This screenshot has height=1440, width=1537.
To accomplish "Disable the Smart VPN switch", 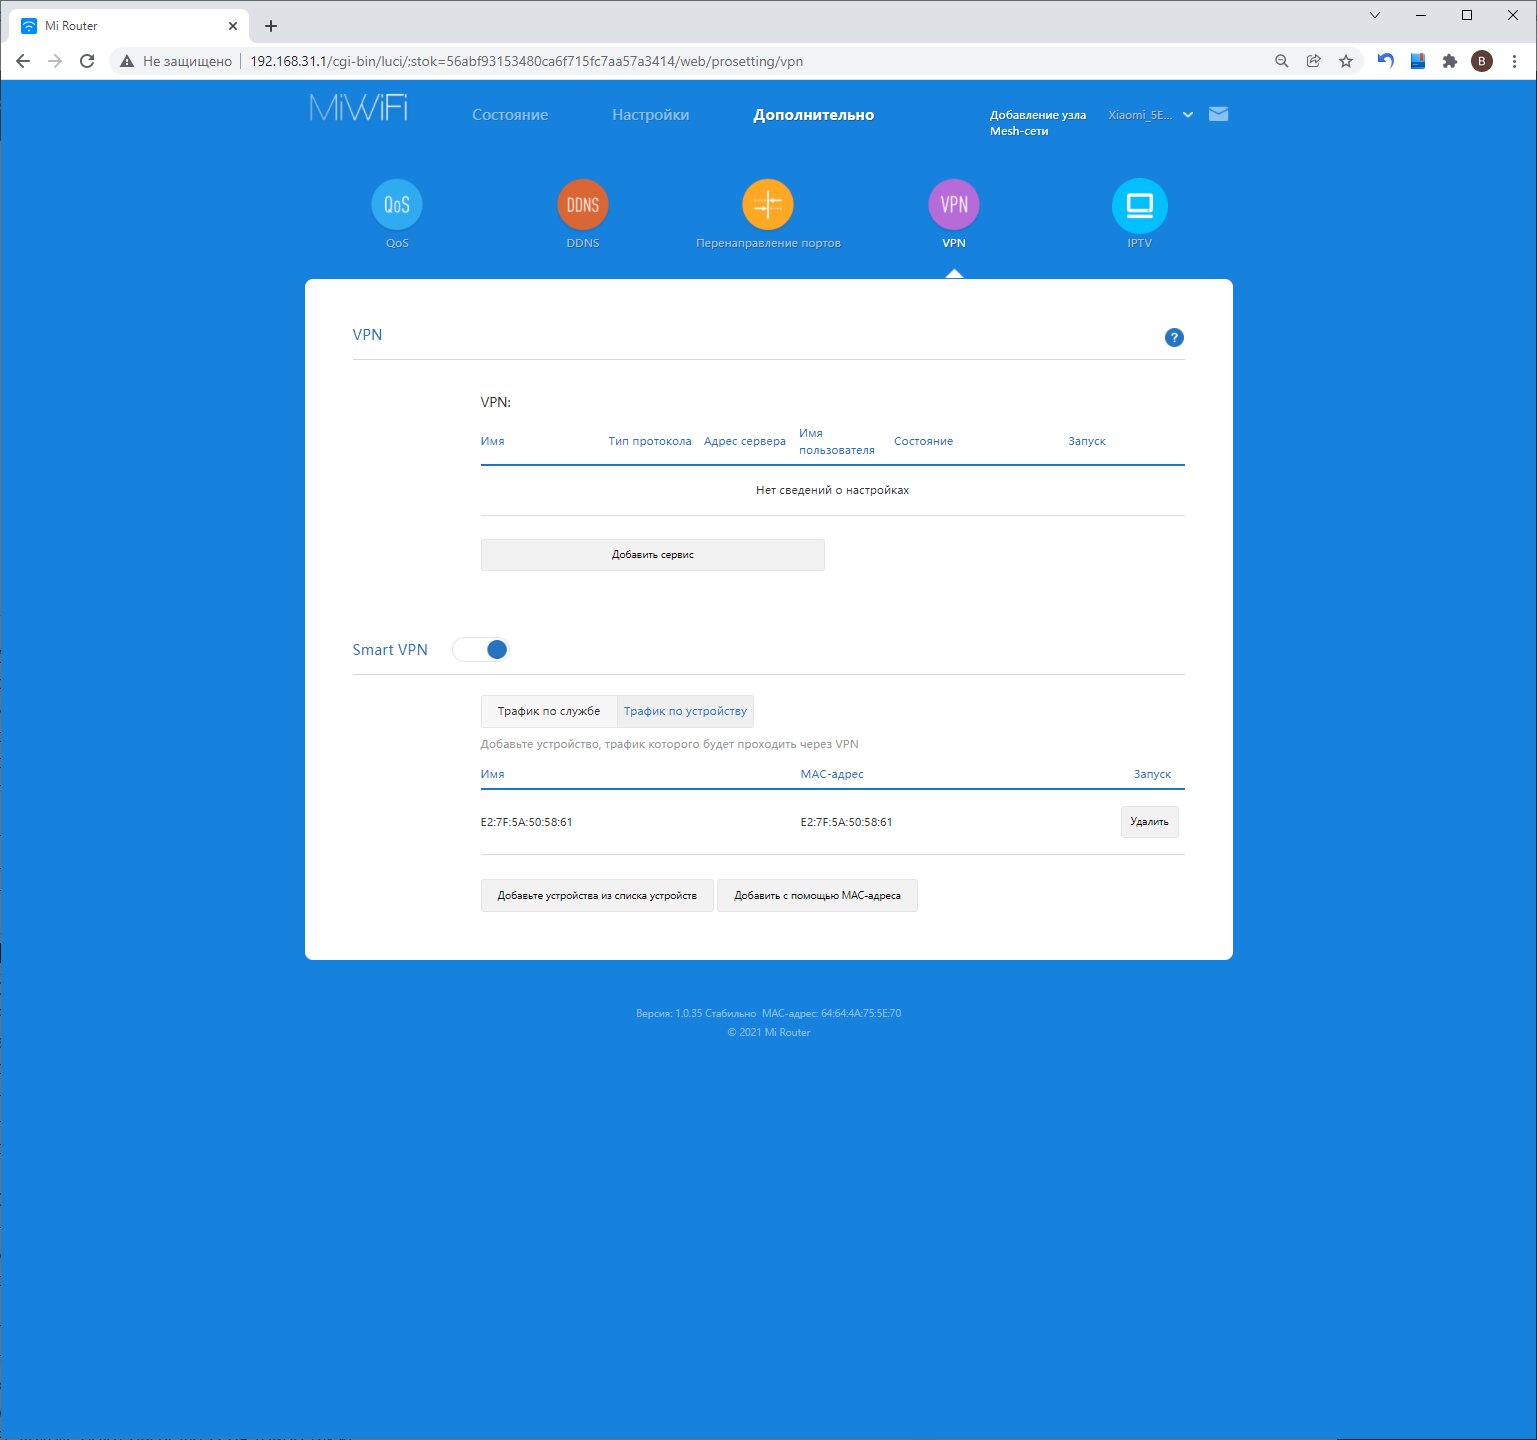I will [x=482, y=650].
